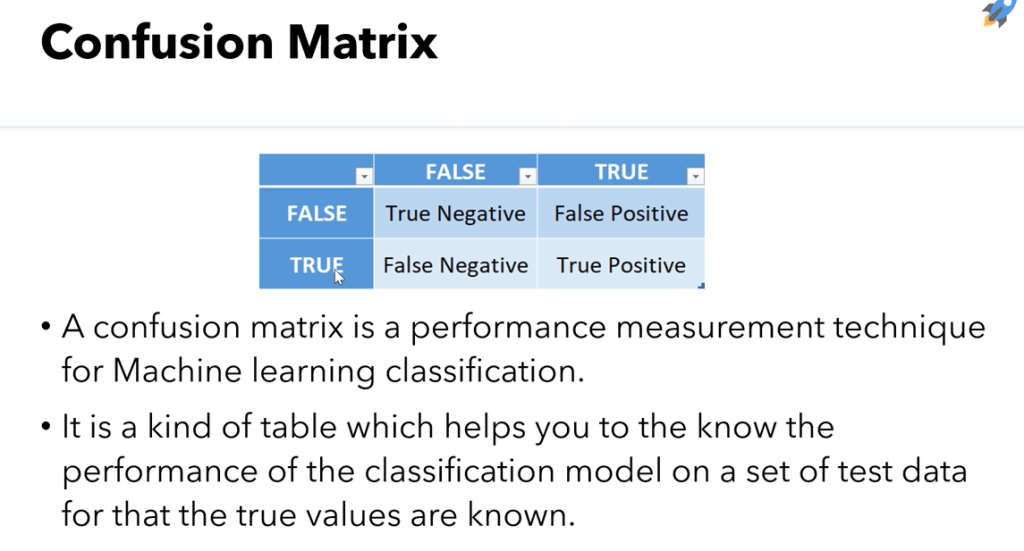Open the filter dropdown in the TRUE column header
This screenshot has height=551, width=1024.
point(694,177)
